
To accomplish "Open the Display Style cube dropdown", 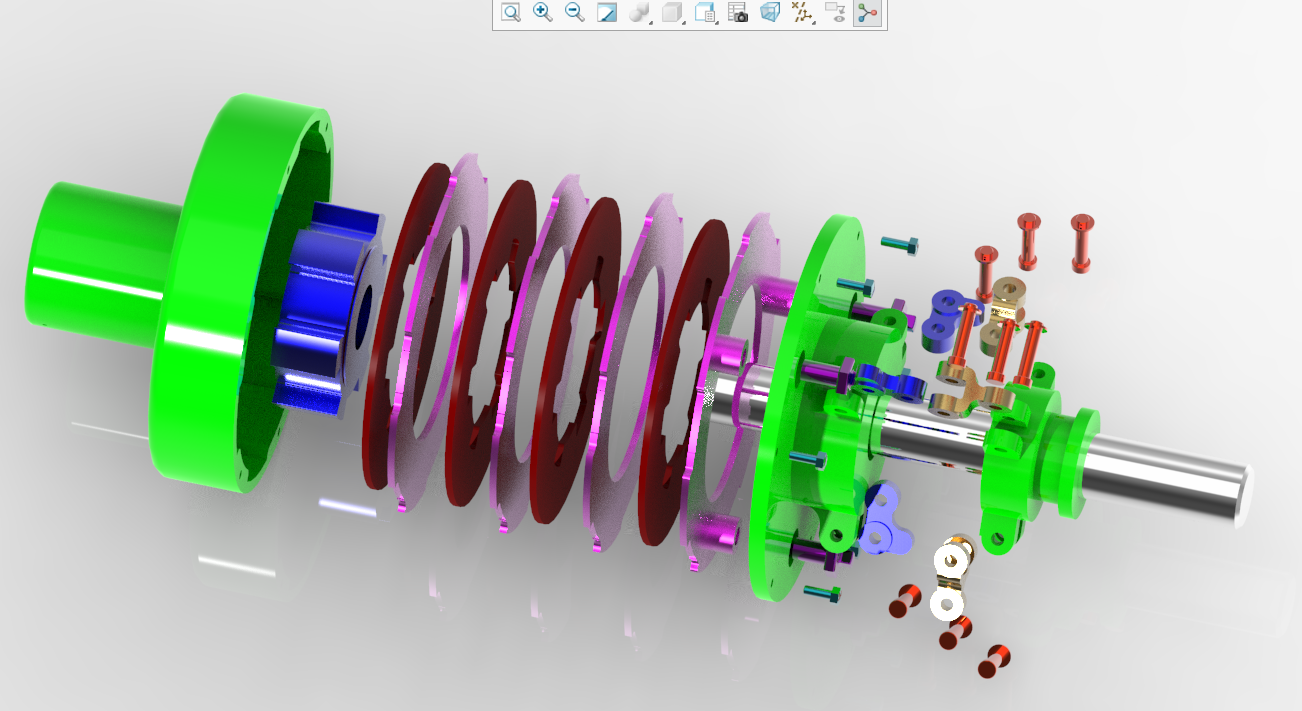I will [673, 13].
